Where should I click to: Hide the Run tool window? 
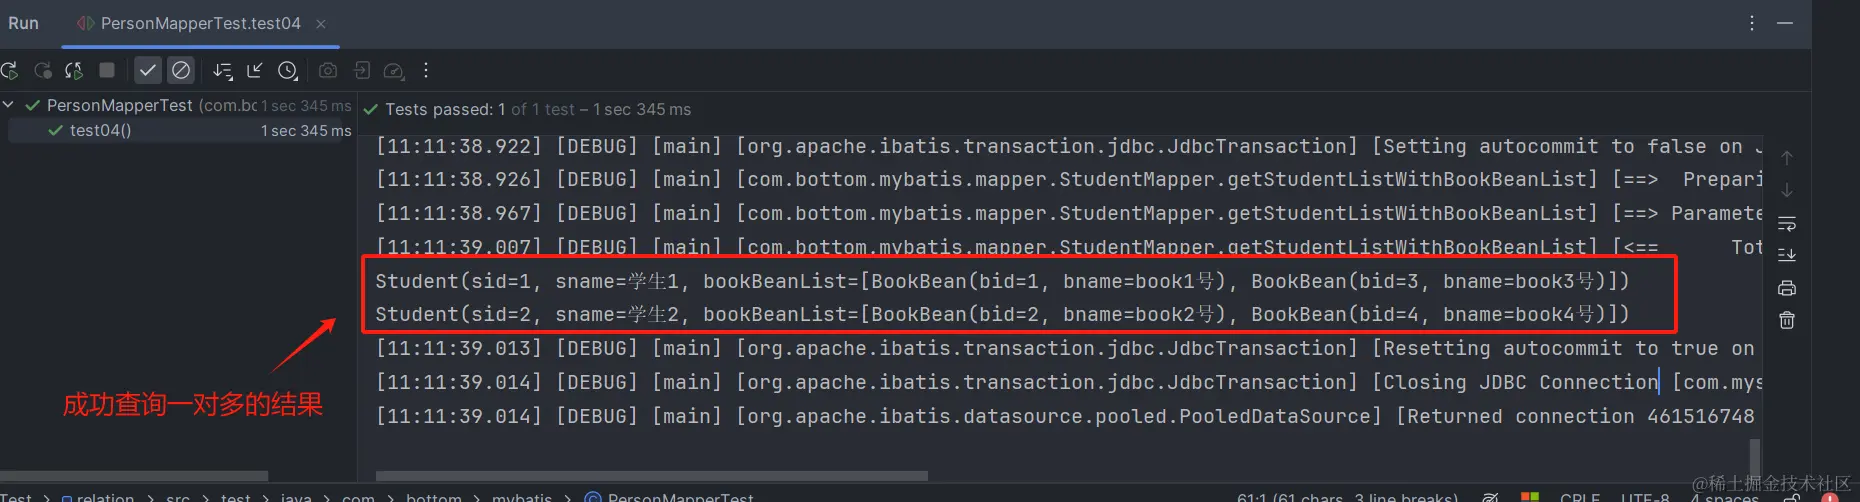tap(1785, 23)
